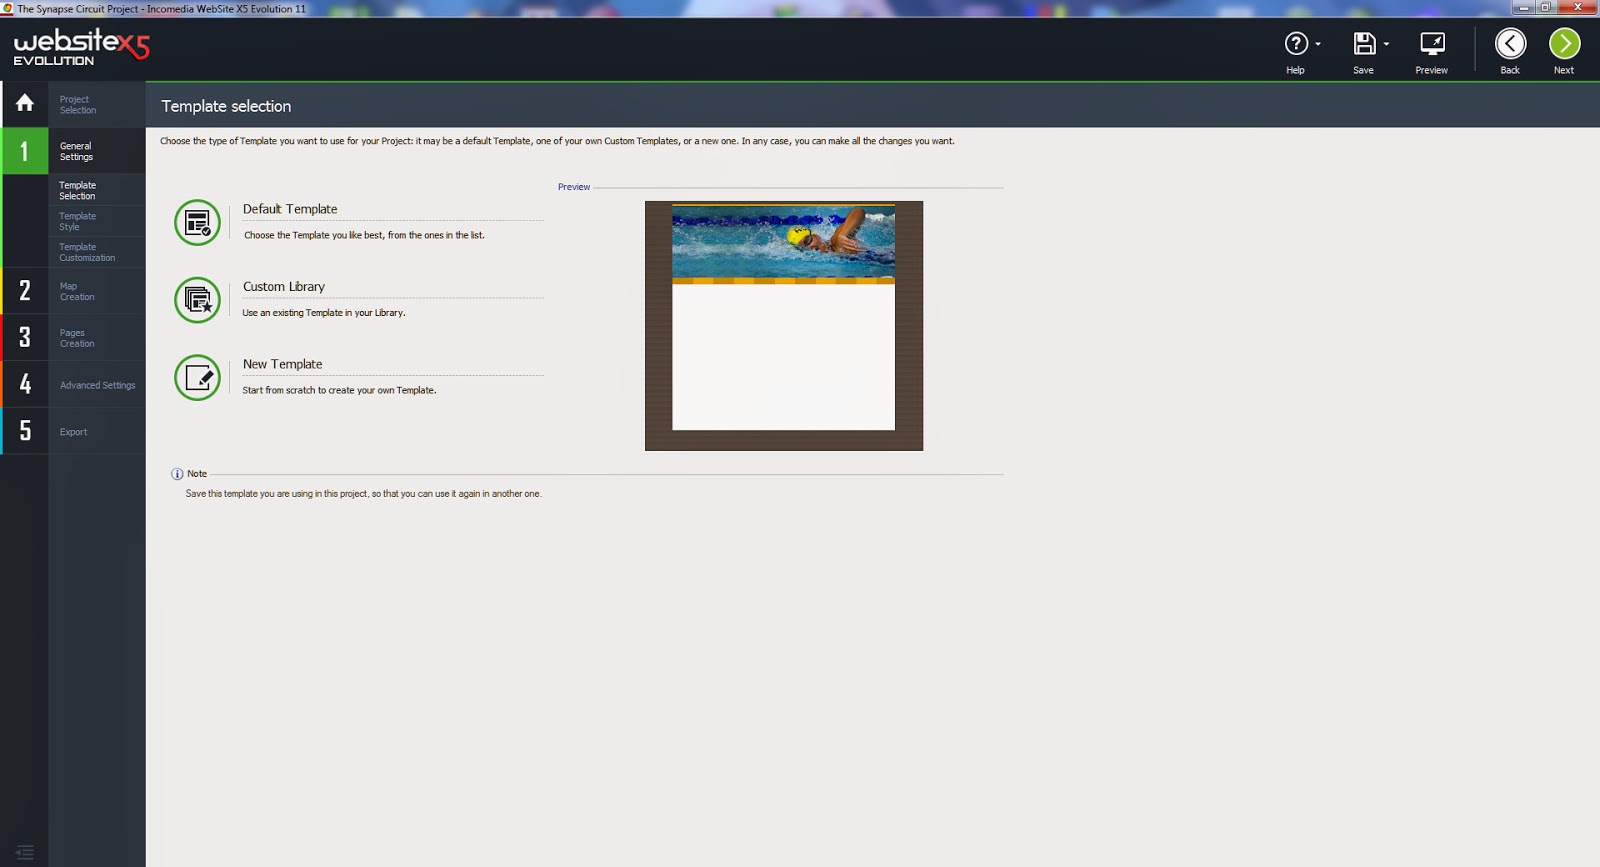Minimize the WebSite X5 window
The height and width of the screenshot is (867, 1600).
pyautogui.click(x=1524, y=7)
